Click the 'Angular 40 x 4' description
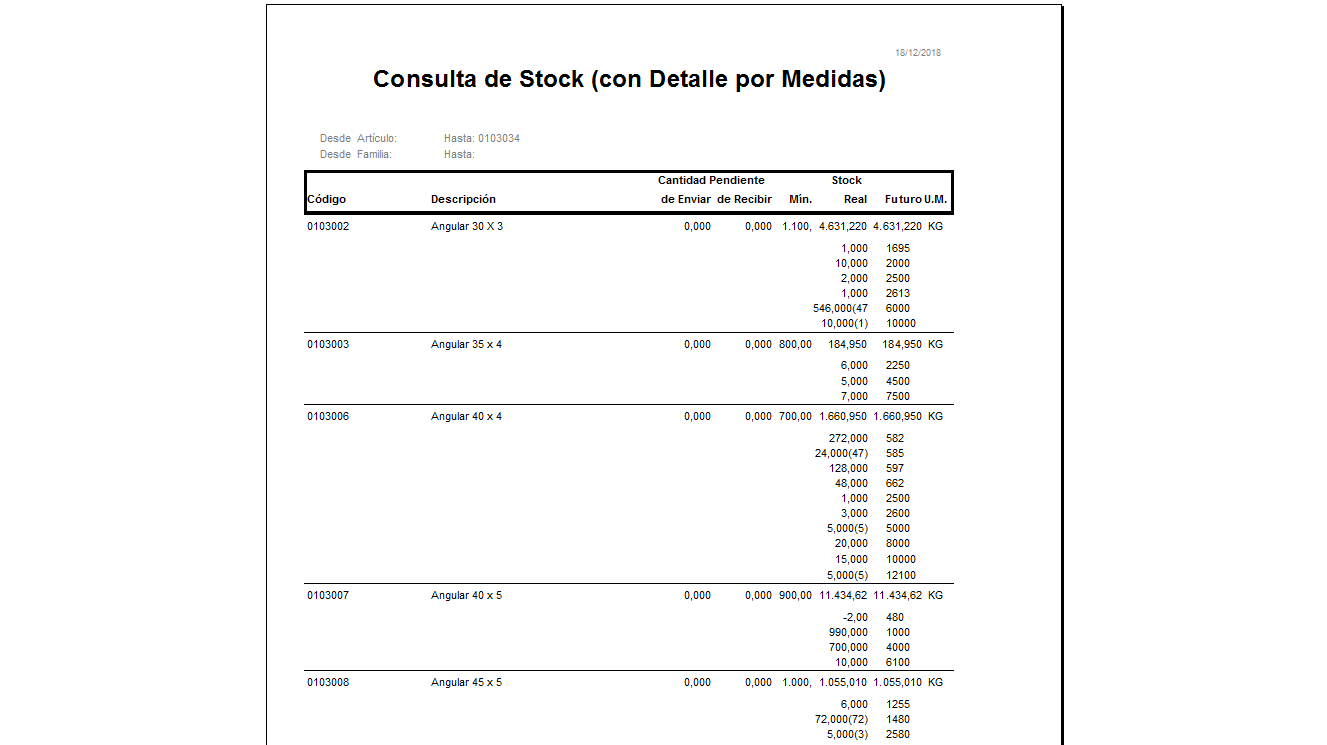Screen dimensions: 1327x745 [466, 416]
